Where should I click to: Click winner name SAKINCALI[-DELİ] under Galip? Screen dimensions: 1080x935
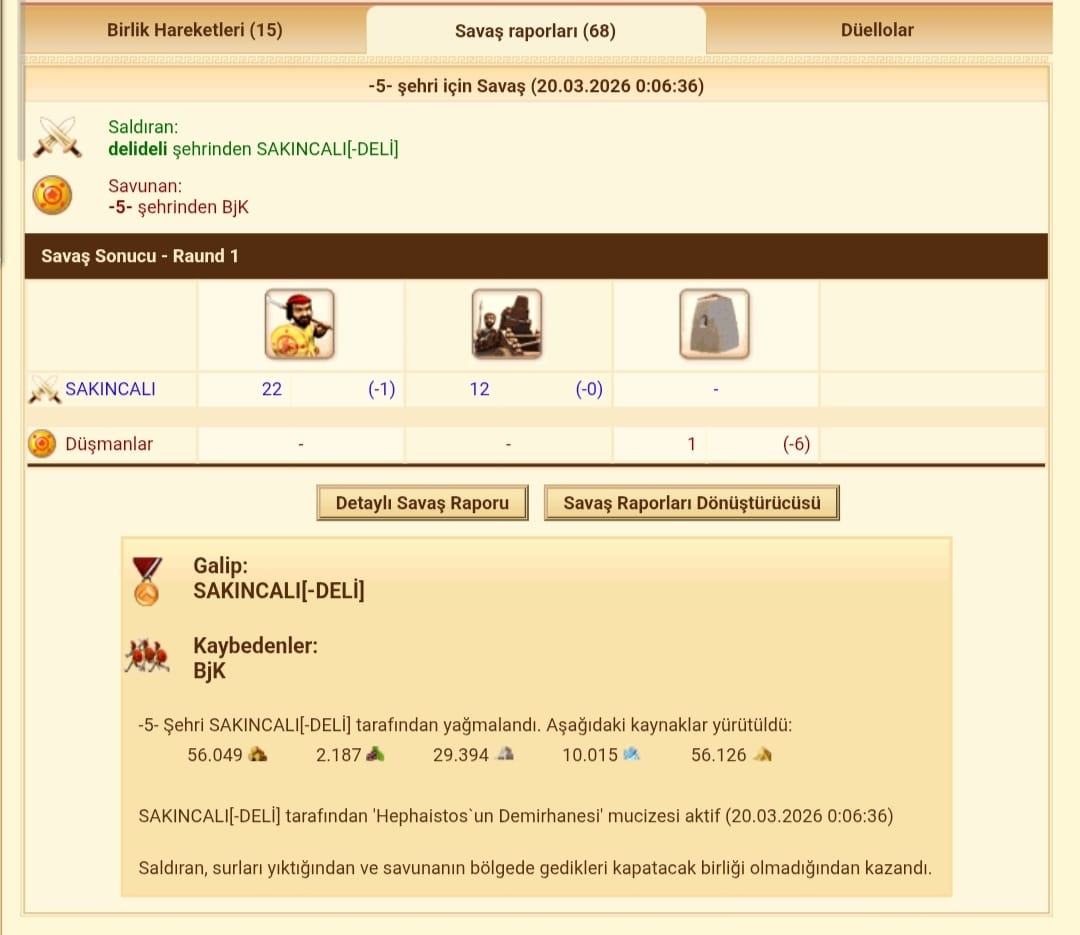click(x=278, y=590)
